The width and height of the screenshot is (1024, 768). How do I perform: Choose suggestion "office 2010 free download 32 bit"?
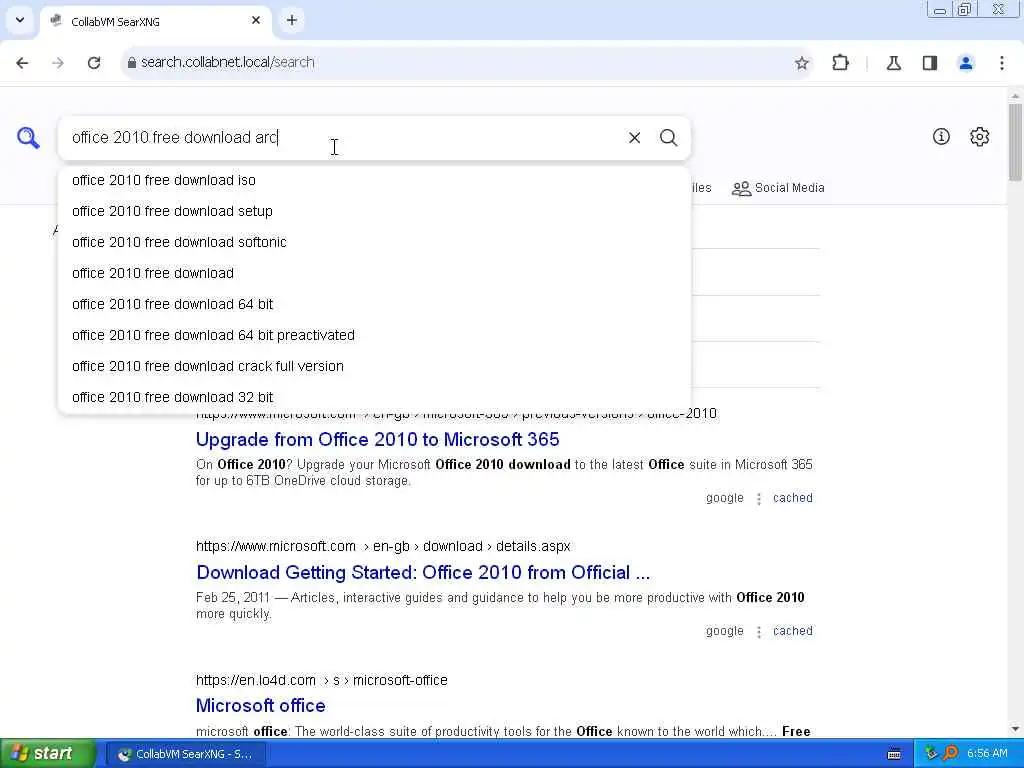point(374,397)
